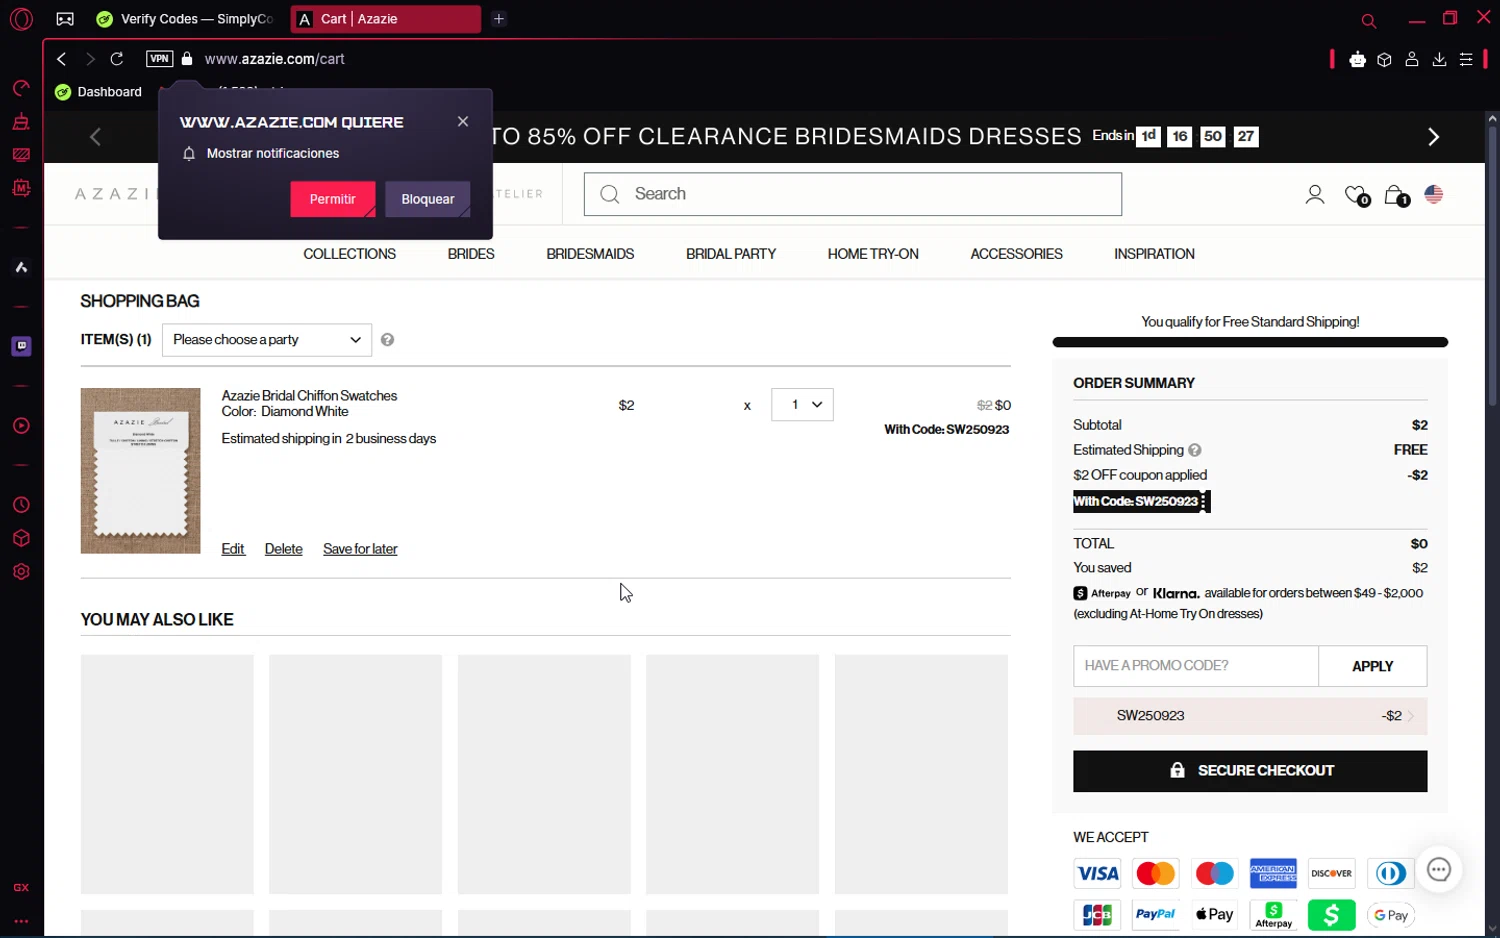Expand Please choose a party dropdown

click(267, 340)
